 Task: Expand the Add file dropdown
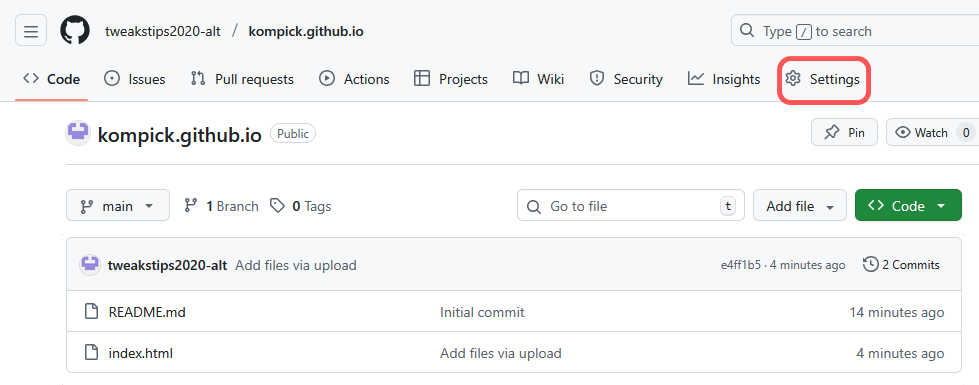tap(800, 205)
